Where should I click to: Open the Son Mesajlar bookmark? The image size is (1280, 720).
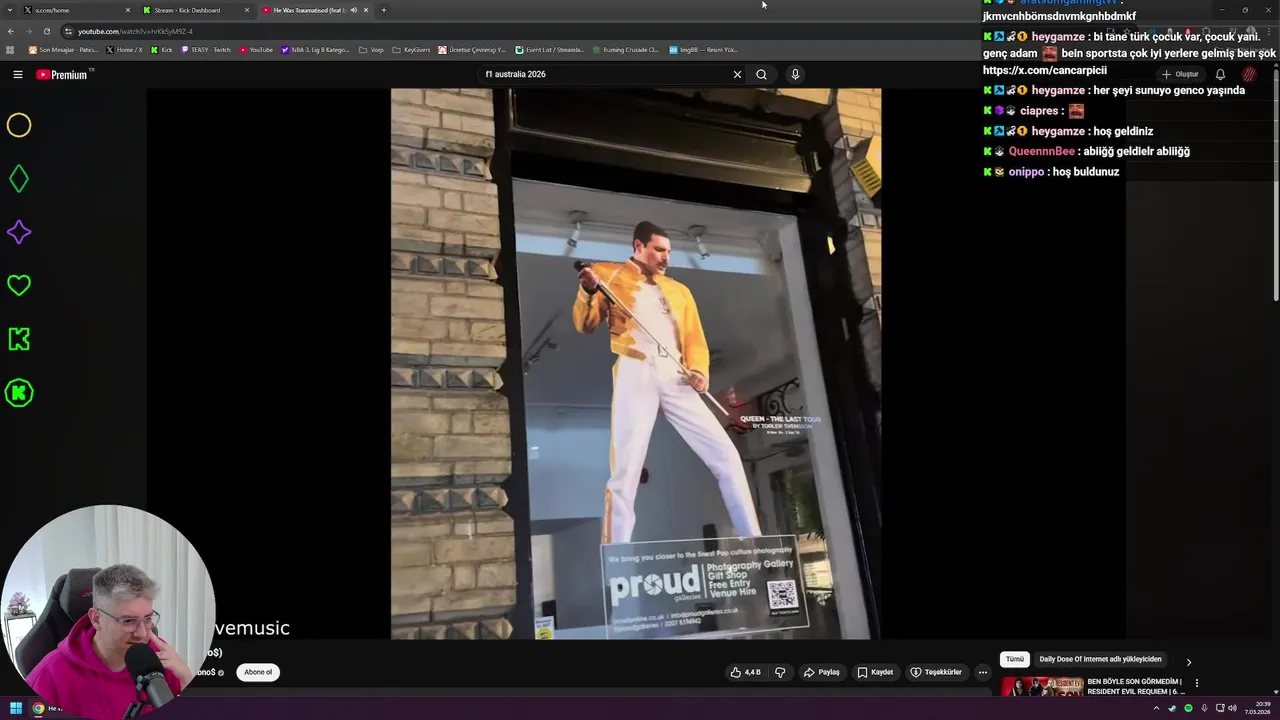pyautogui.click(x=63, y=49)
